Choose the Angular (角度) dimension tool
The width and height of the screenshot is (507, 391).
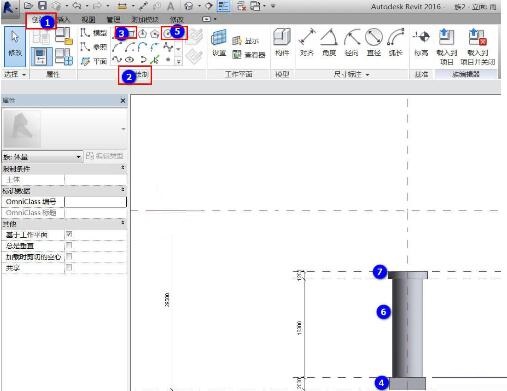pos(329,42)
